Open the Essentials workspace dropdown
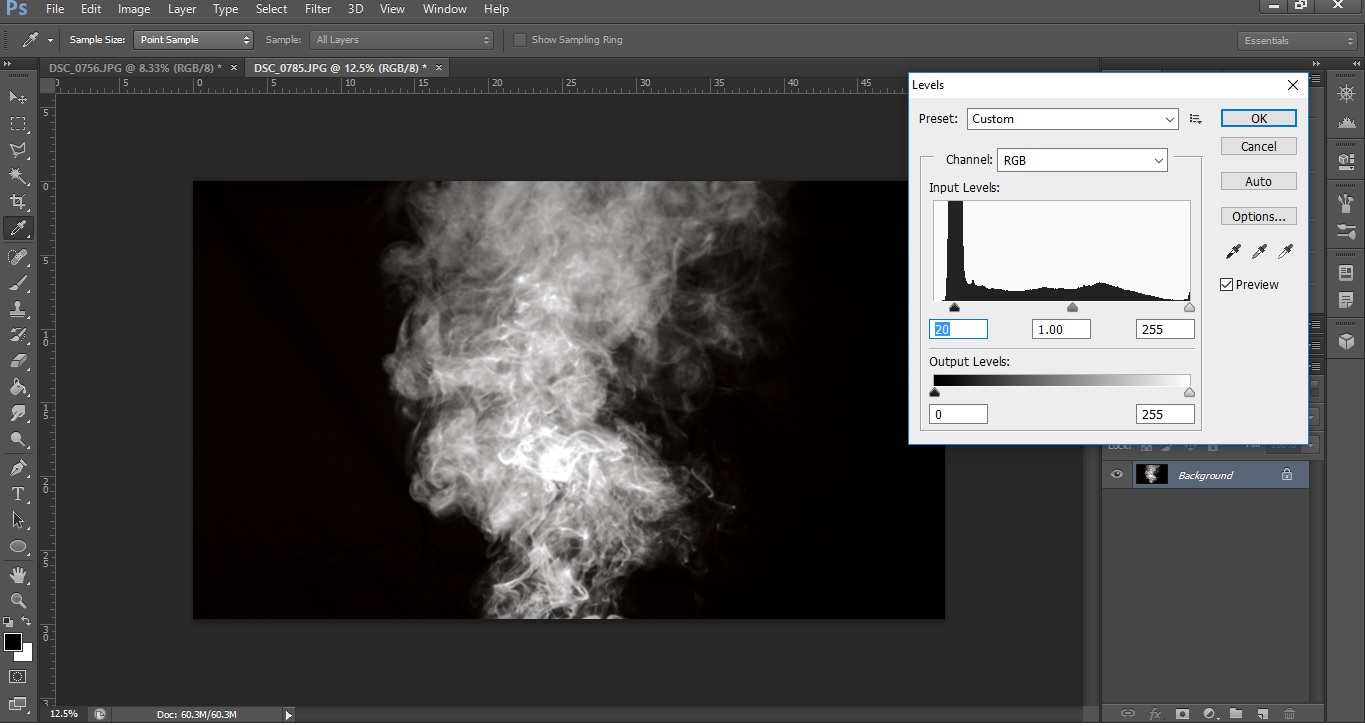Viewport: 1365px width, 726px height. tap(1296, 41)
